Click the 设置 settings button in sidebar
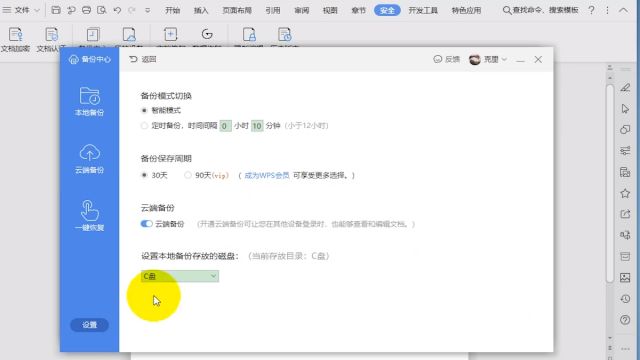 click(x=89, y=325)
